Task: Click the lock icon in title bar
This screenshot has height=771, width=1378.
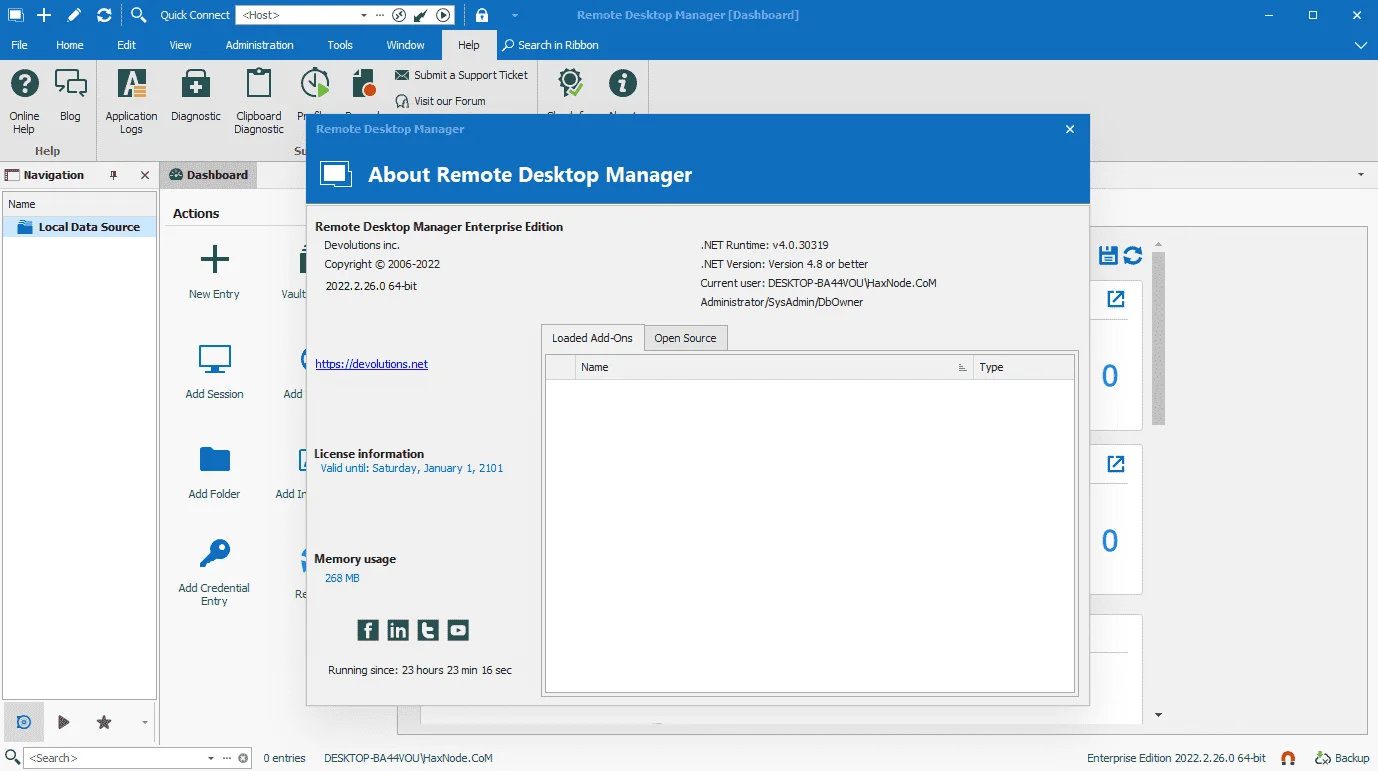Action: 482,15
